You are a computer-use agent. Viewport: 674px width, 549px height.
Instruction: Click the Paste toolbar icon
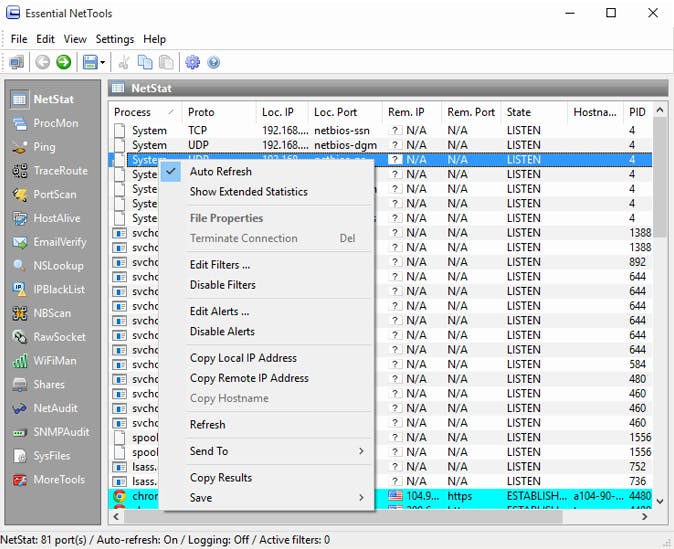[166, 62]
